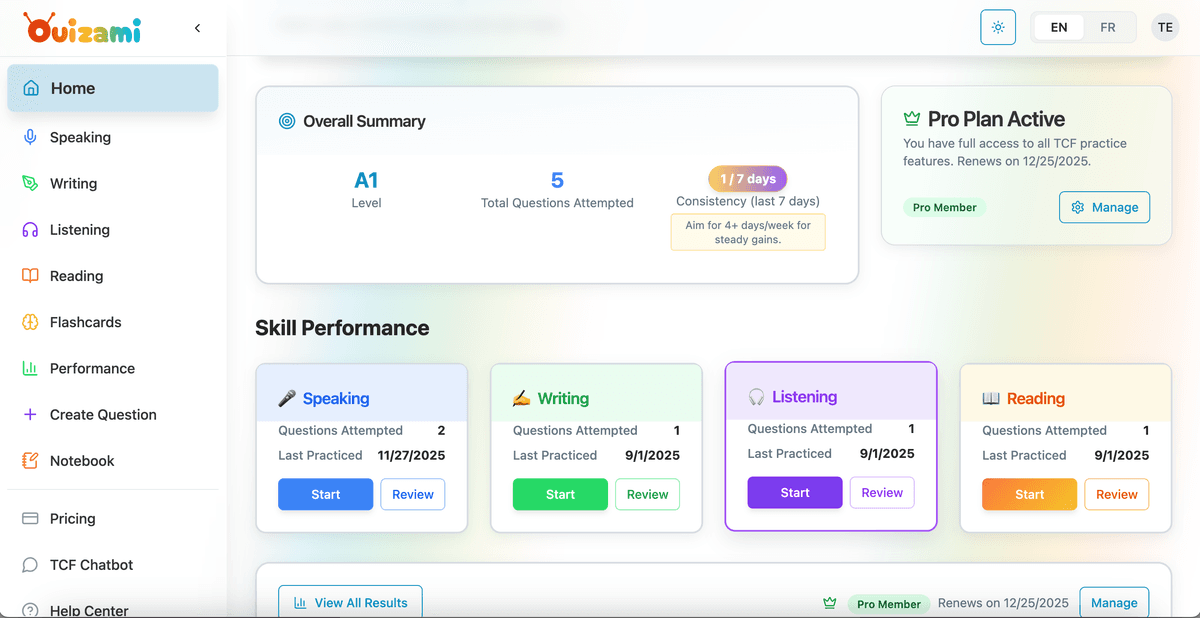This screenshot has height=618, width=1200.
Task: Click the Help Center question-mark icon
Action: 29,609
